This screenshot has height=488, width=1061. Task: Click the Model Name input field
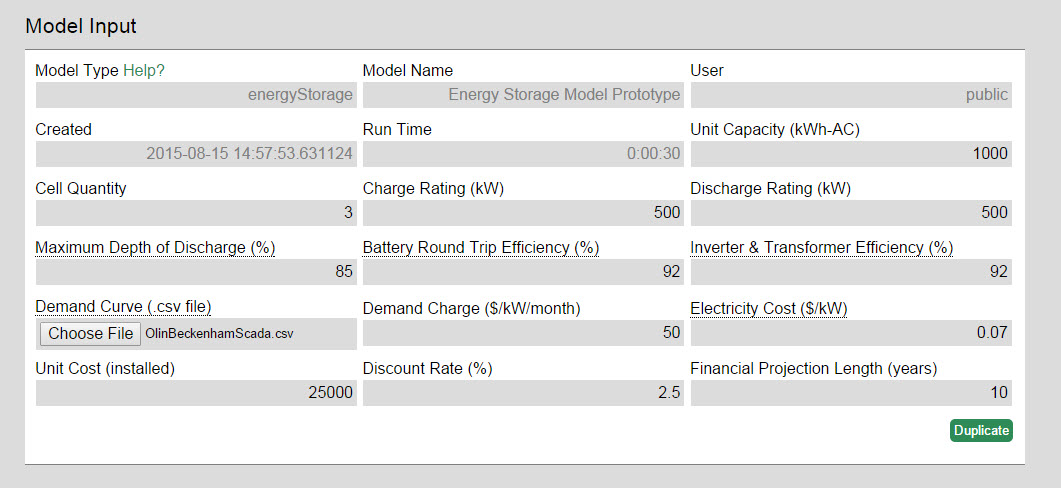[523, 95]
